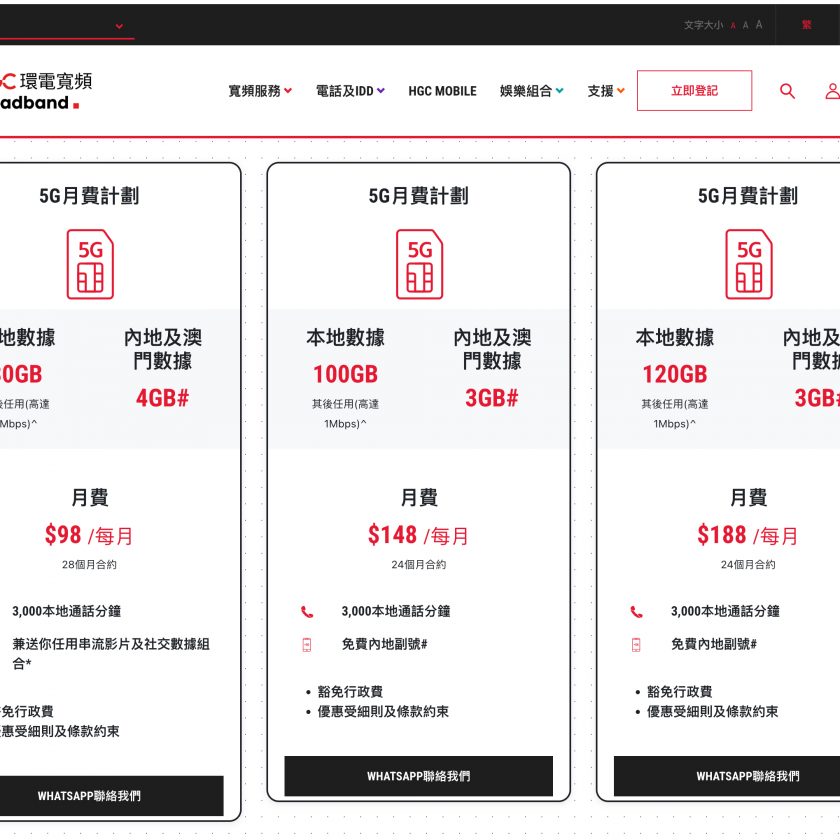Click the red chevron in top black bar
The height and width of the screenshot is (840, 840).
click(119, 26)
